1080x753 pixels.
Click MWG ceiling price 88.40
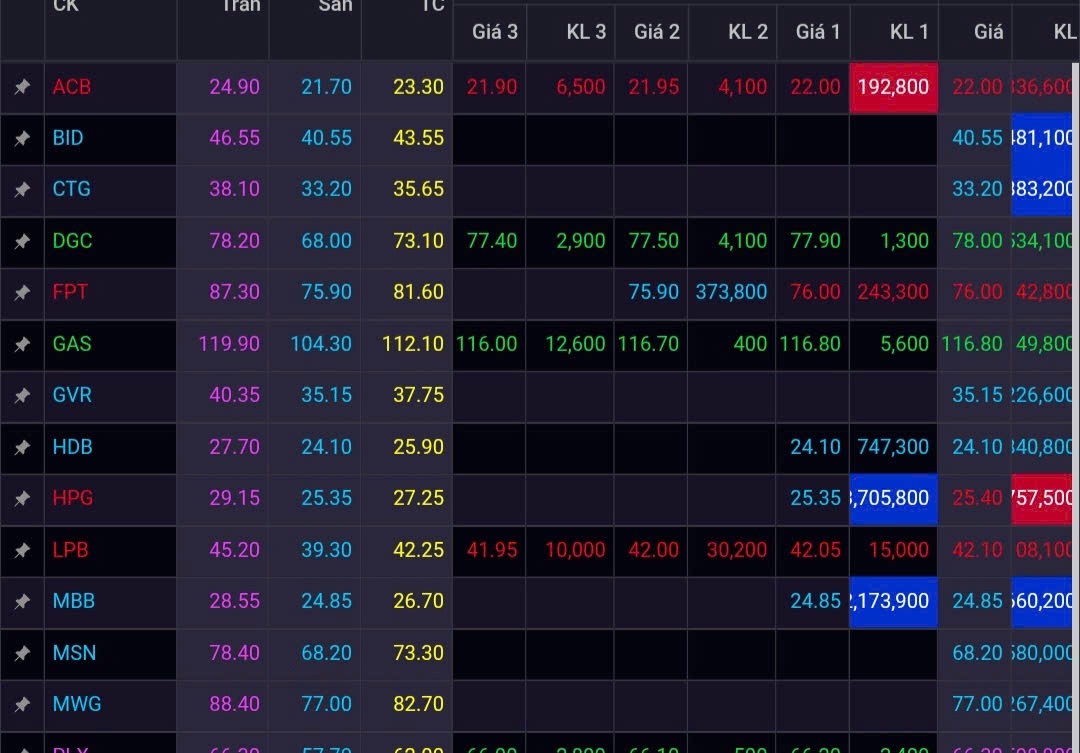pos(234,703)
